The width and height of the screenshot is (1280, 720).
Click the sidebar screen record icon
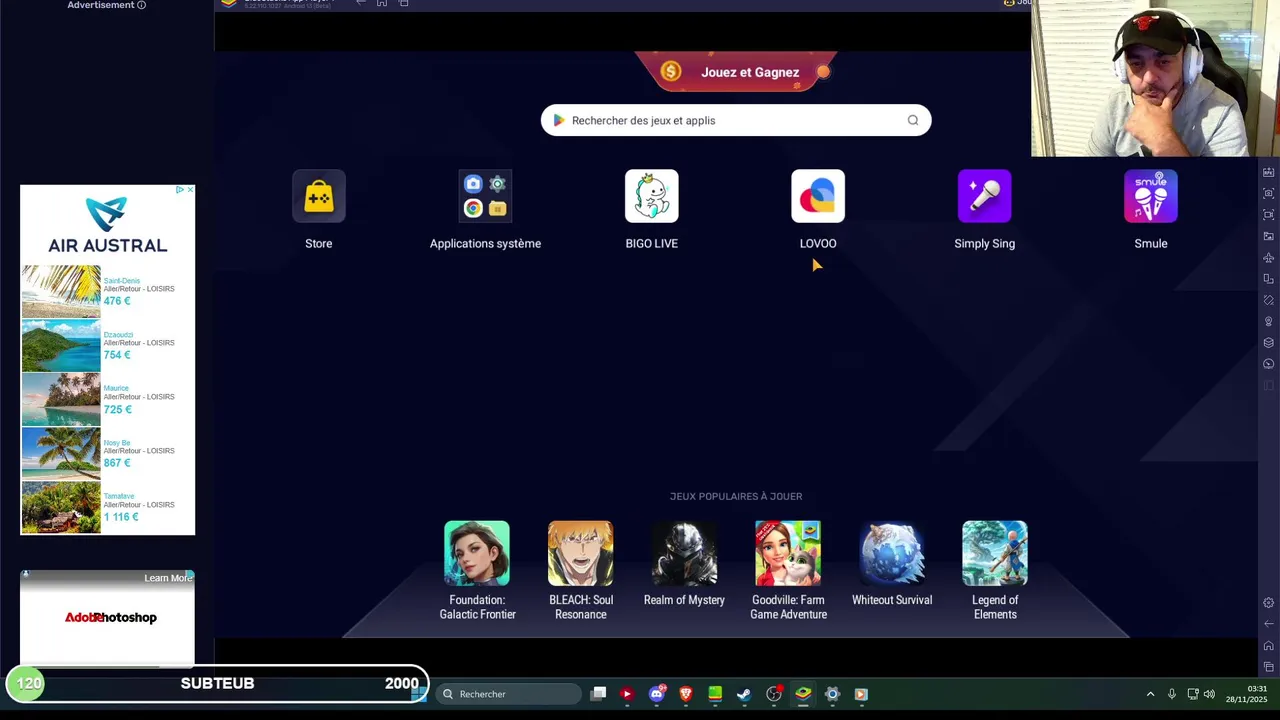pos(1269,214)
